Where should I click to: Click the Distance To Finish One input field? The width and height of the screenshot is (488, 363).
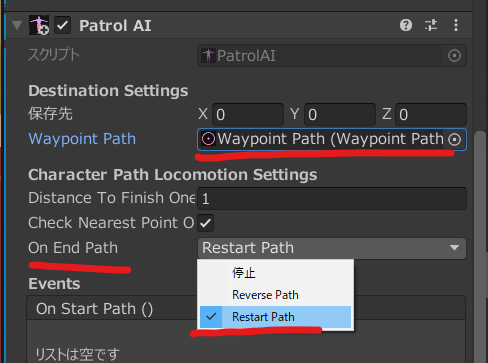click(x=332, y=198)
